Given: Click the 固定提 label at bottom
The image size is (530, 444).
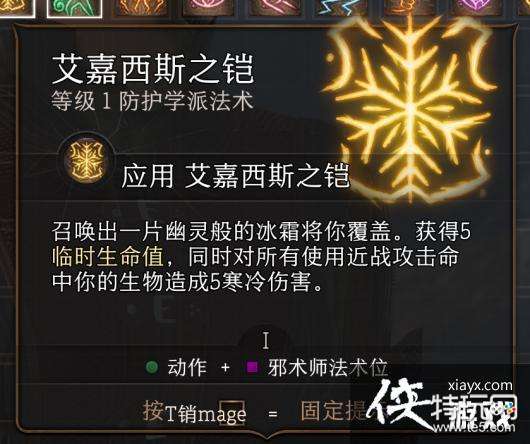Looking at the screenshot, I should coord(335,411).
